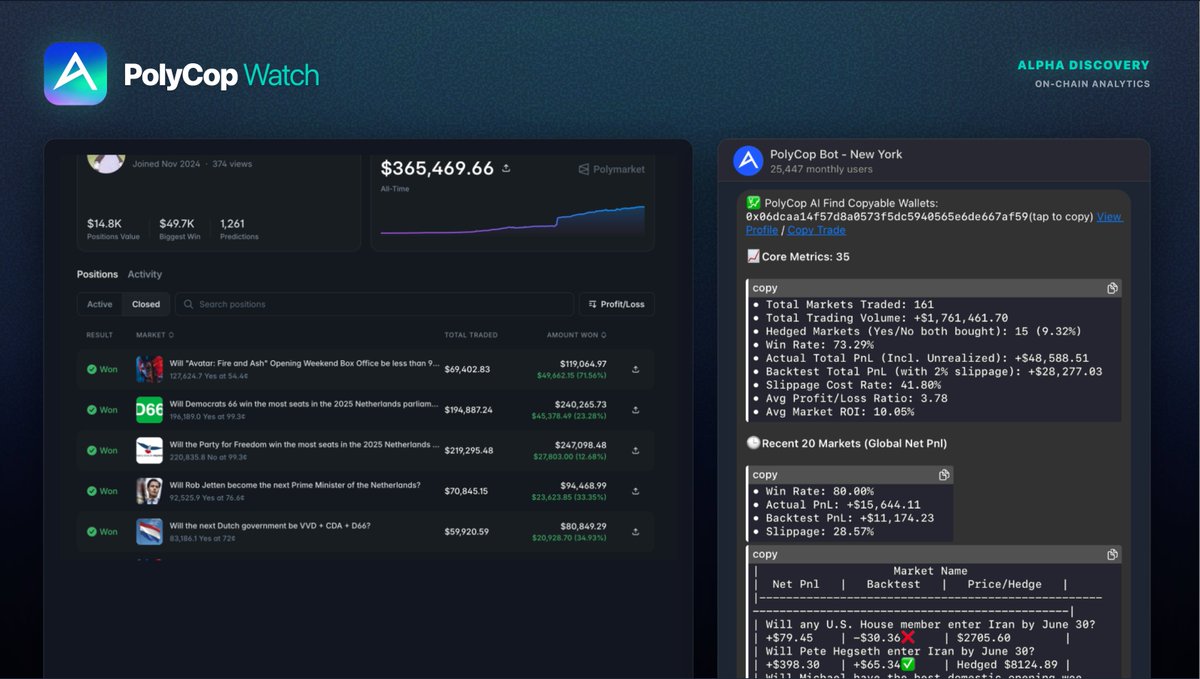Click the $219,295.48 total traded value
Image resolution: width=1200 pixels, height=679 pixels.
(x=469, y=450)
